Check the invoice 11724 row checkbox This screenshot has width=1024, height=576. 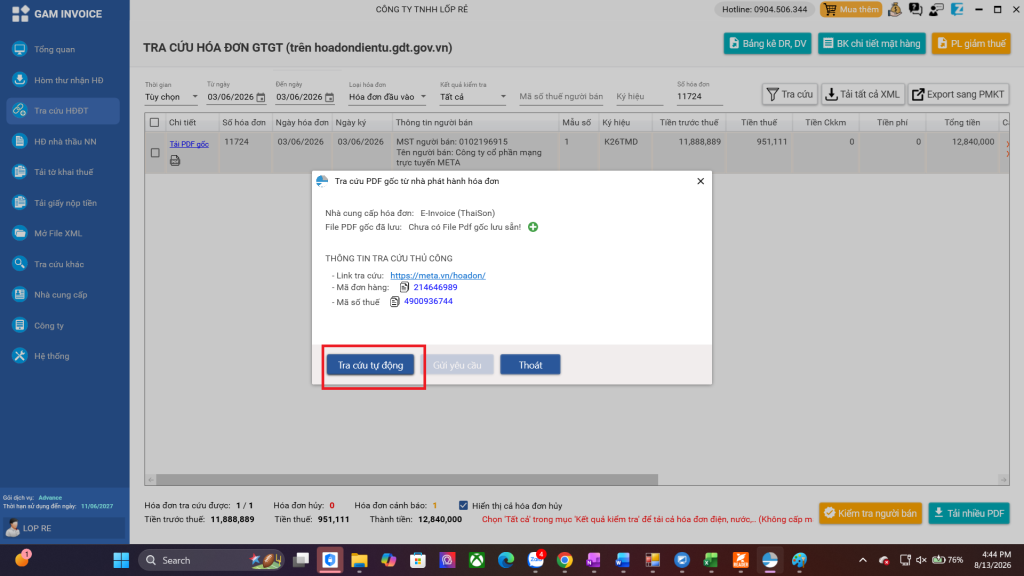point(155,153)
